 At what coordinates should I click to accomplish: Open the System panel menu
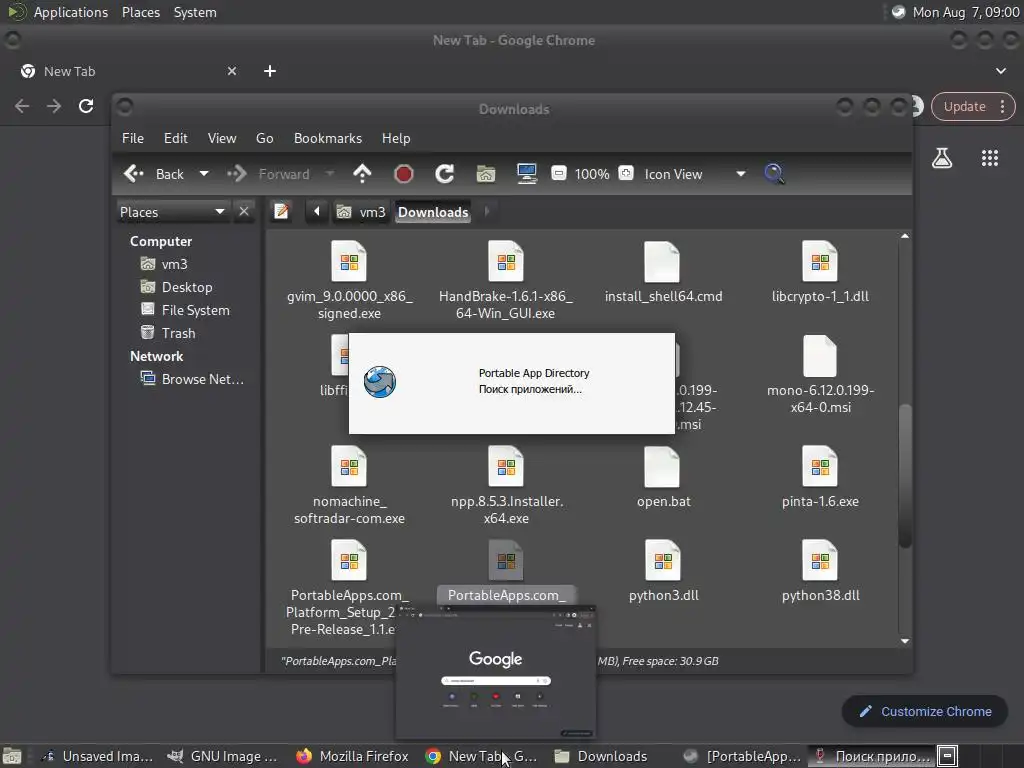pyautogui.click(x=195, y=12)
